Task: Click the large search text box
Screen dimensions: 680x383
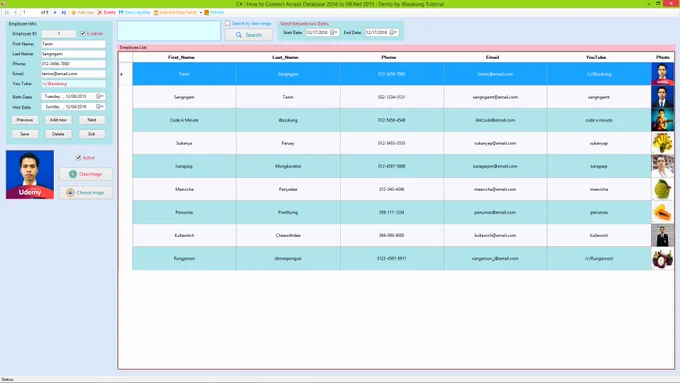Action: point(169,31)
